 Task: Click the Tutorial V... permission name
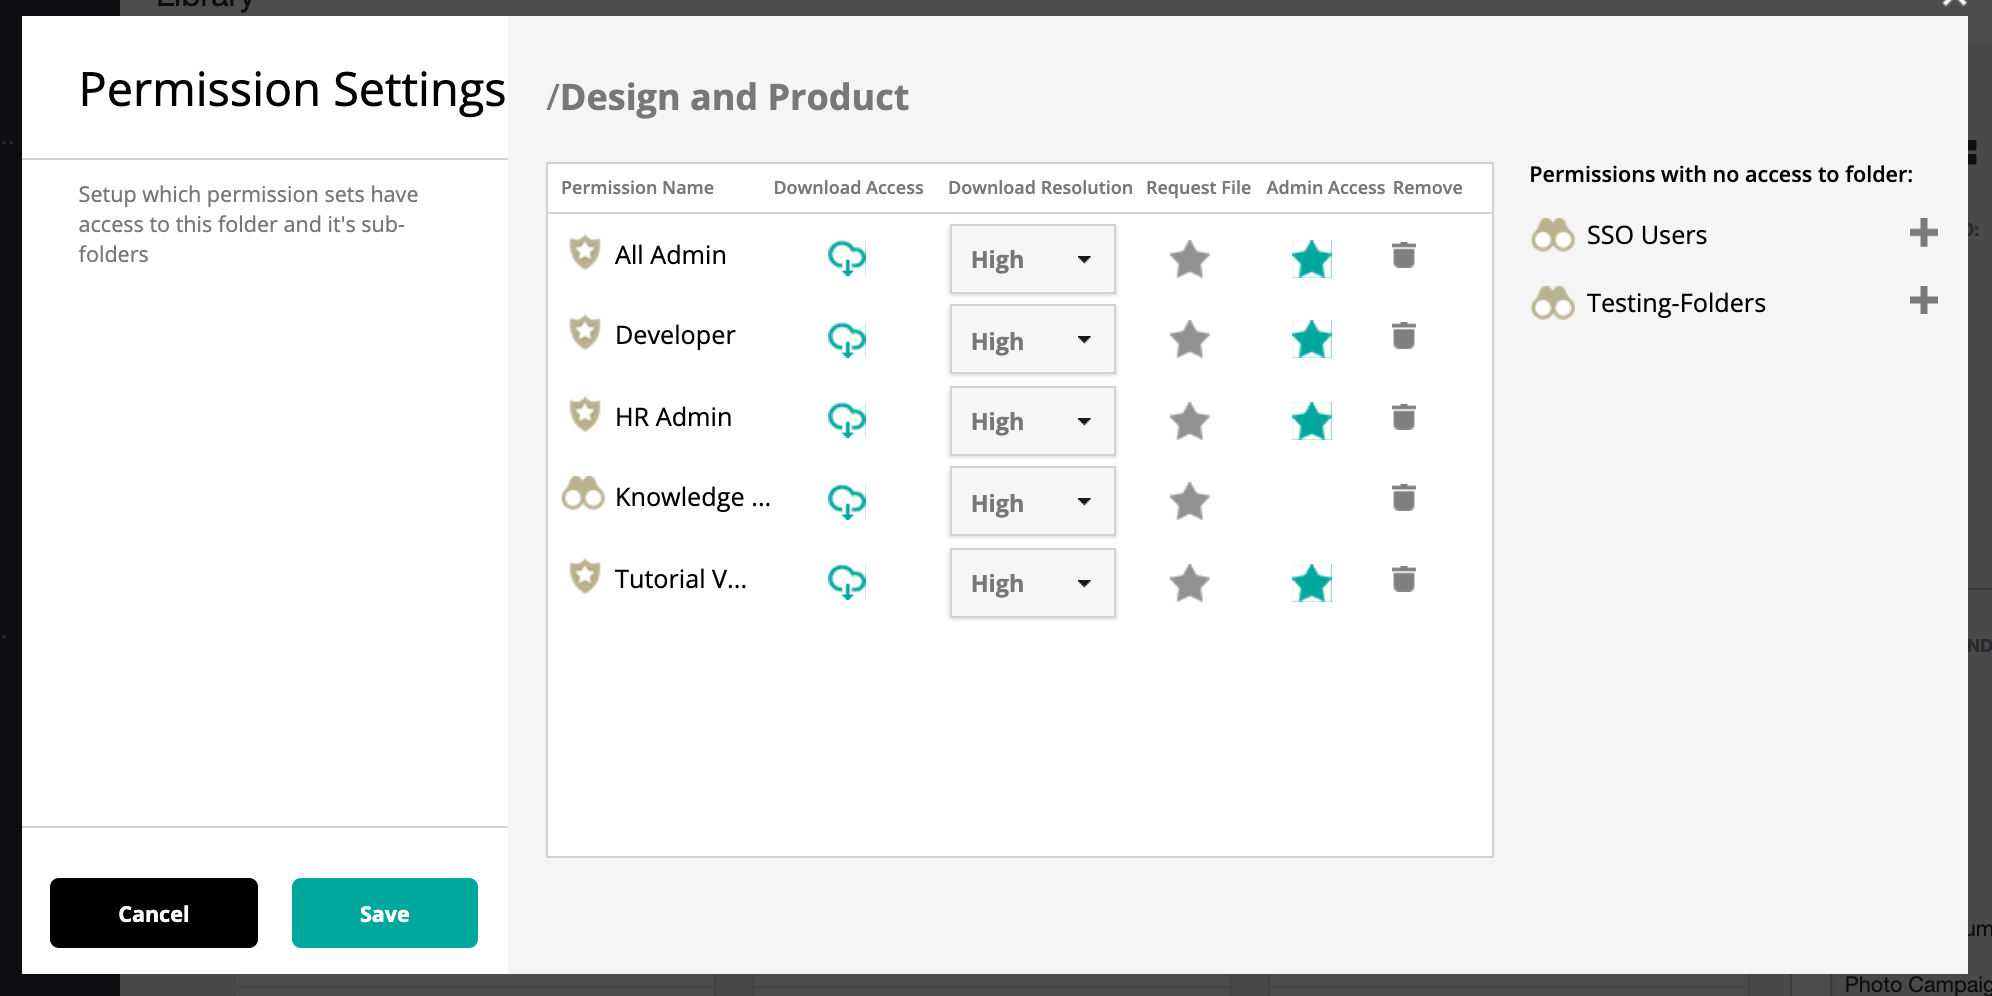(x=680, y=579)
